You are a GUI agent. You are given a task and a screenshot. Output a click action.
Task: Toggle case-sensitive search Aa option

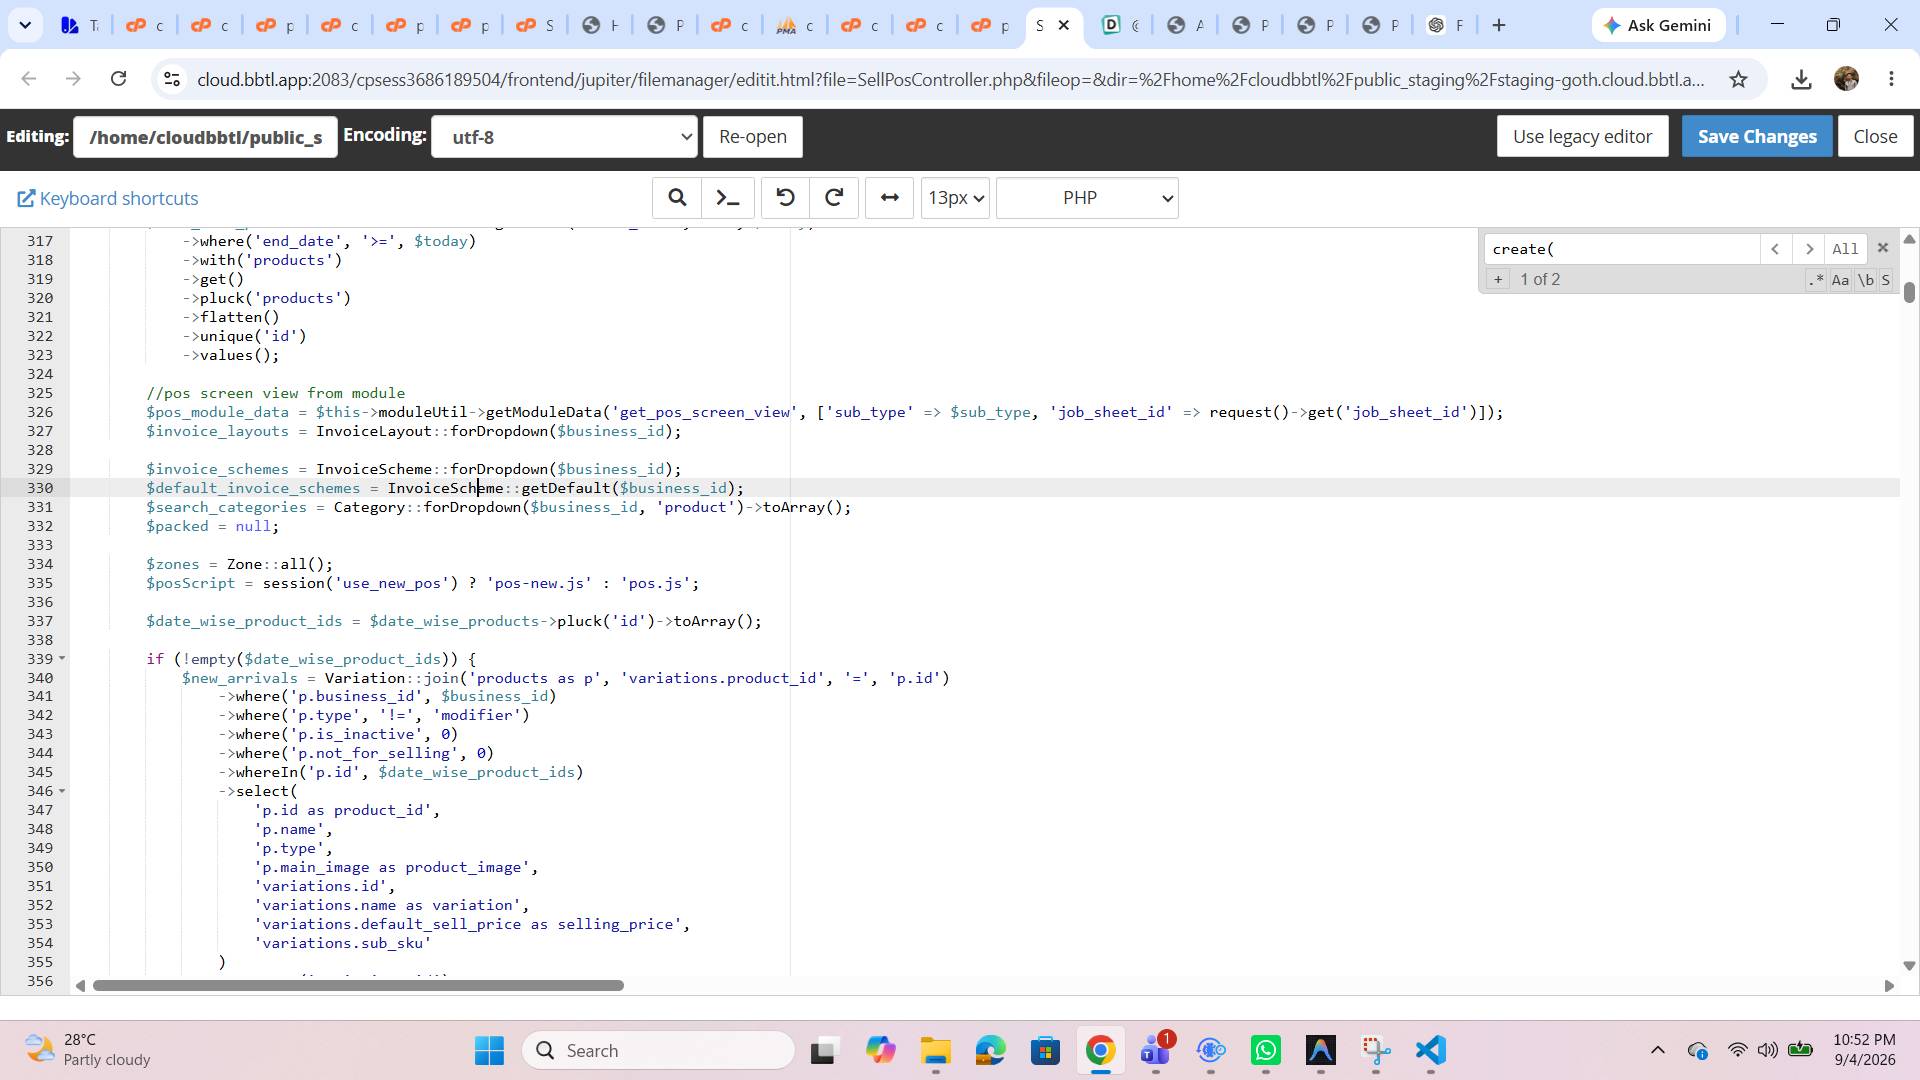coord(1840,280)
